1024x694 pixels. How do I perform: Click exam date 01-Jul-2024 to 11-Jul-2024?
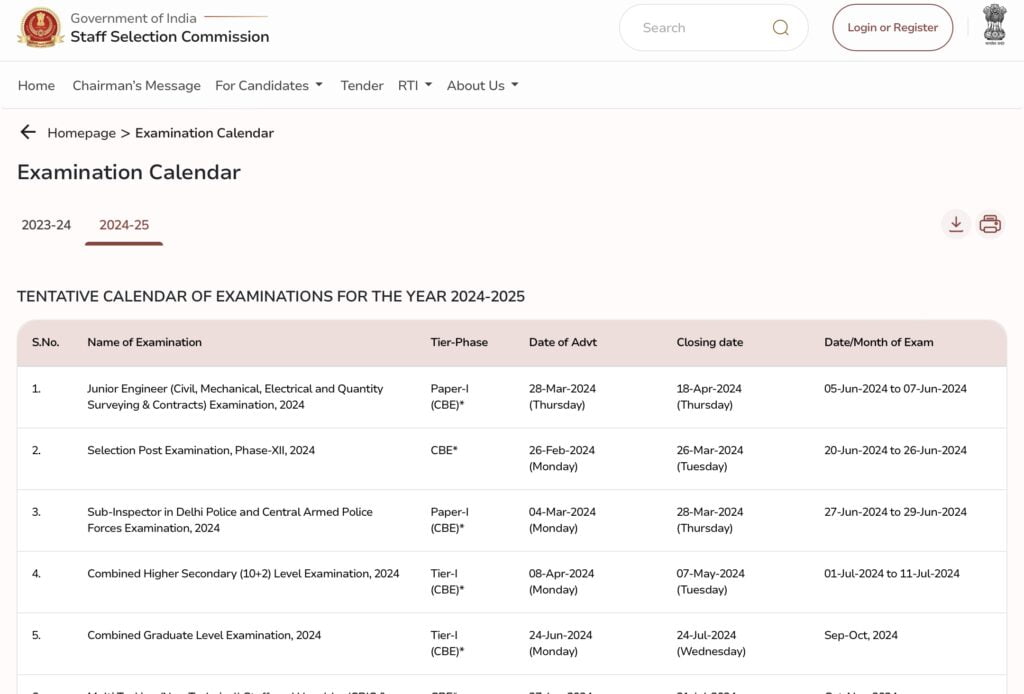coord(892,574)
